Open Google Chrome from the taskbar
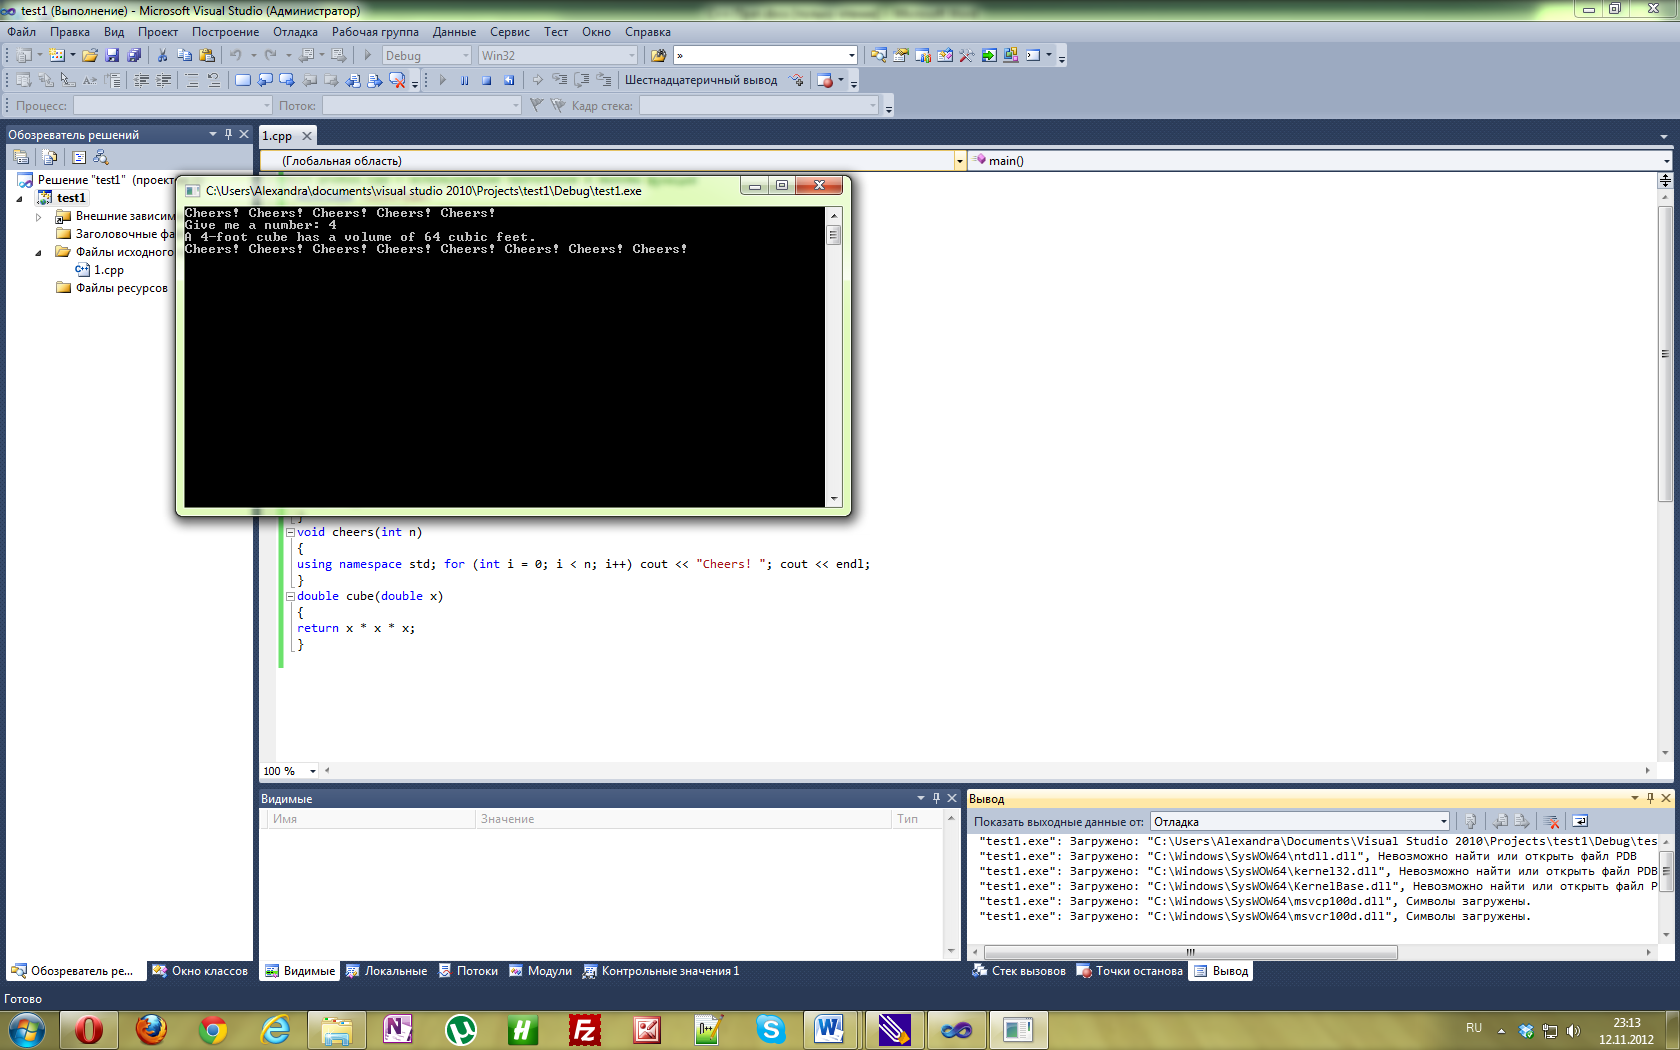This screenshot has width=1680, height=1050. pos(213,1029)
